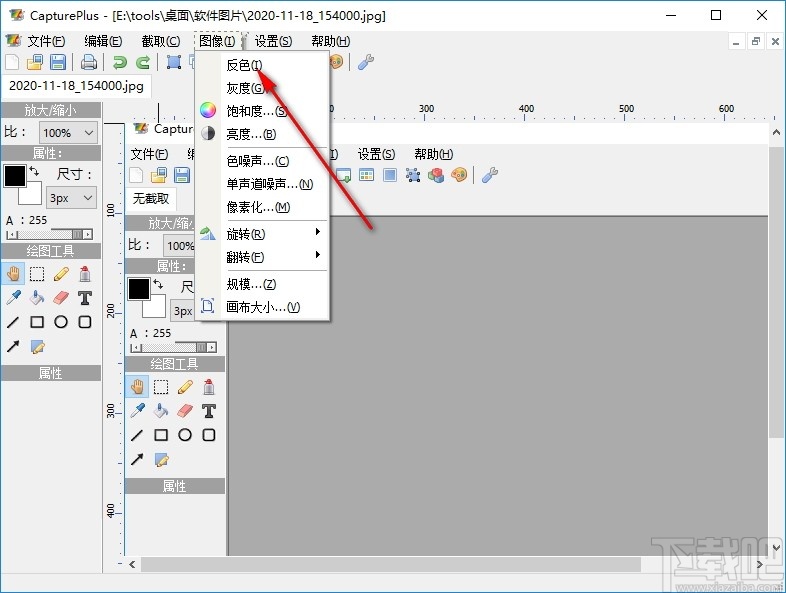The width and height of the screenshot is (786, 593).
Task: Click bottom 属性 header in outer left panel
Action: click(x=51, y=373)
